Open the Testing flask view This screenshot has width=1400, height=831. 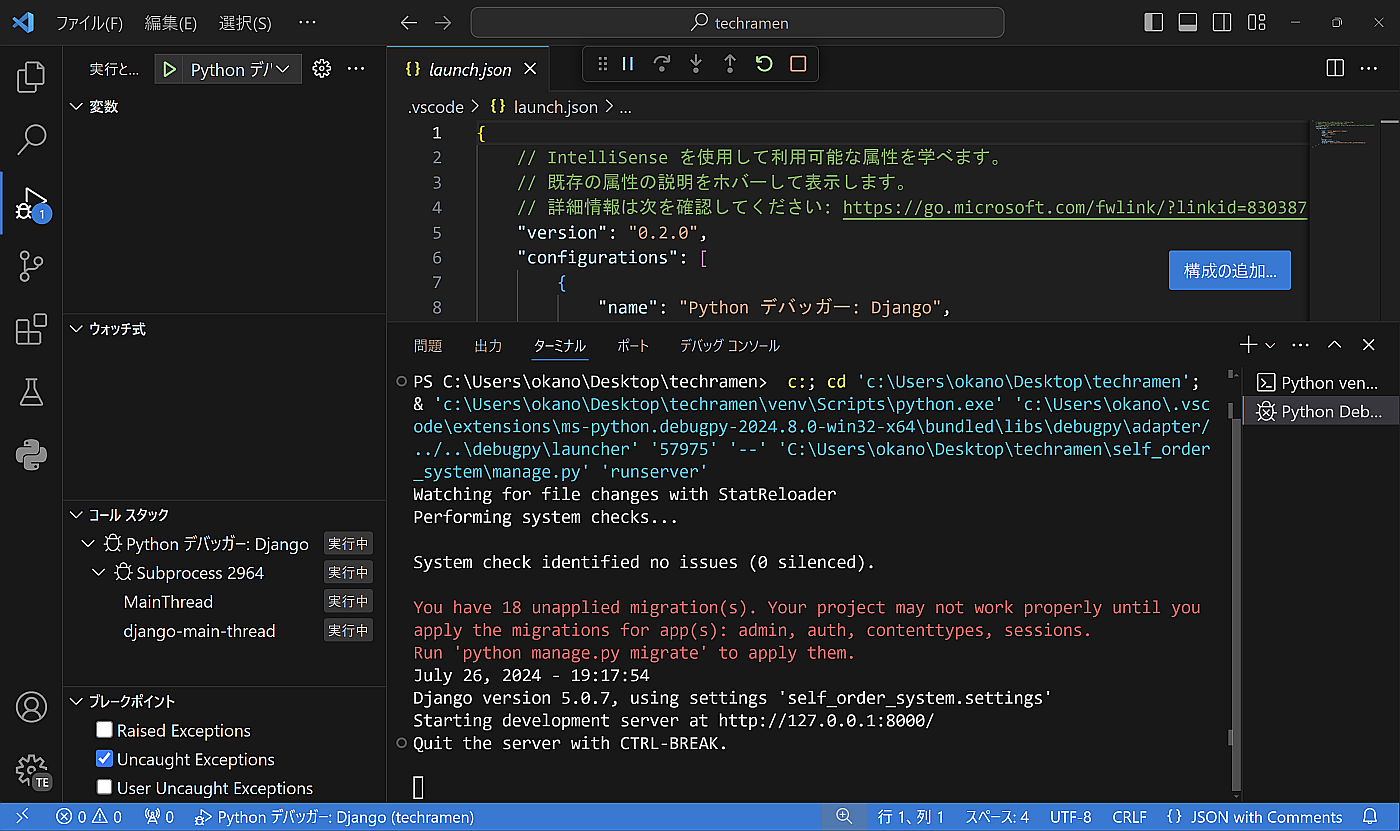point(31,392)
